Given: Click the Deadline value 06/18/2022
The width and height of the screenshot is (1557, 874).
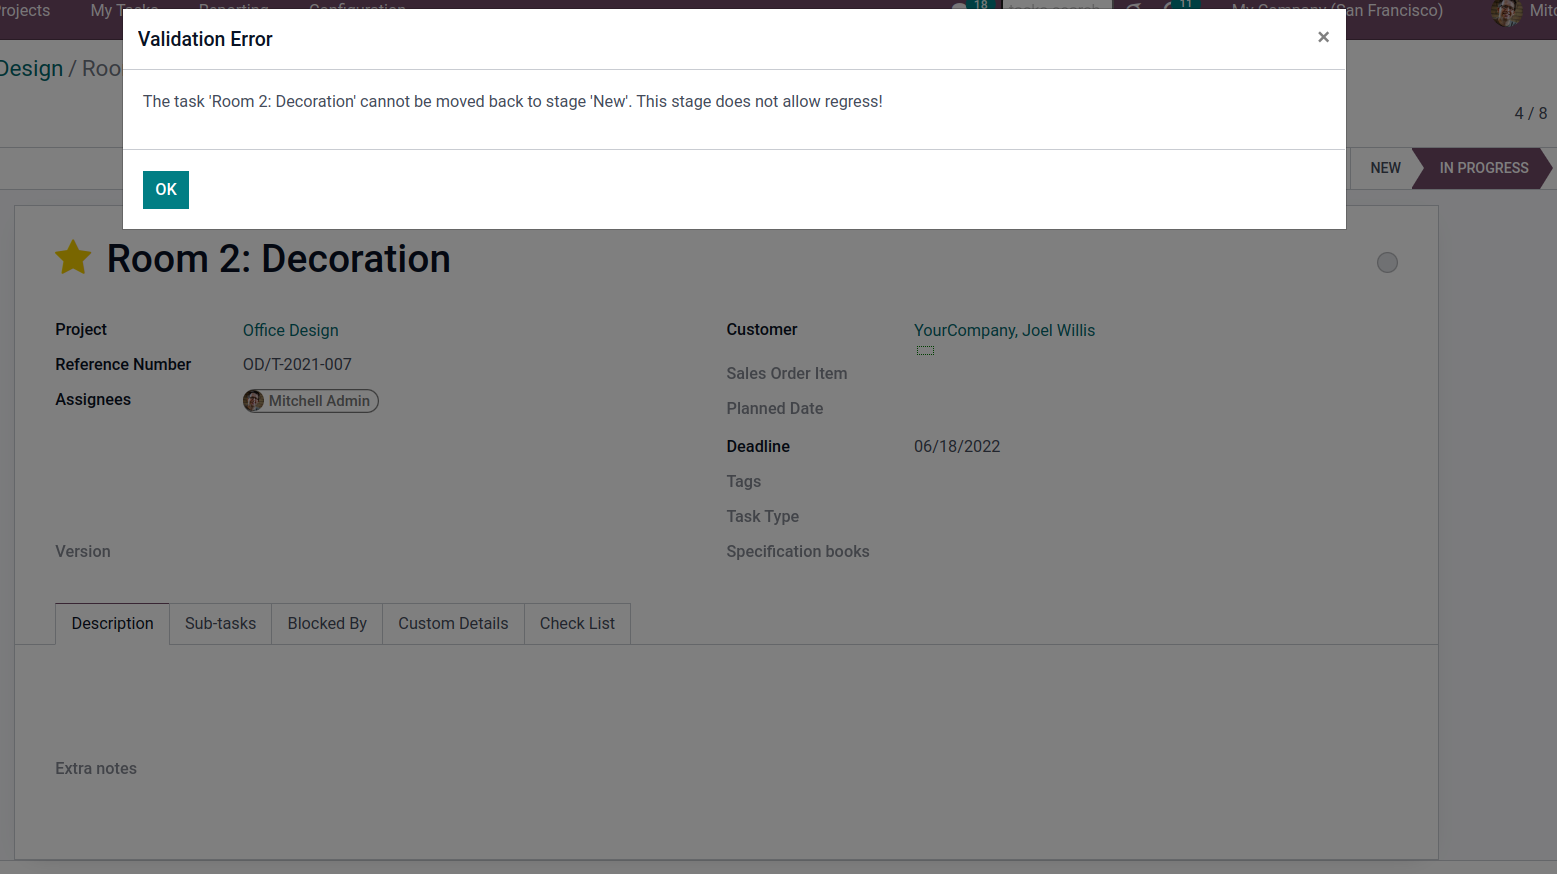Looking at the screenshot, I should 957,446.
